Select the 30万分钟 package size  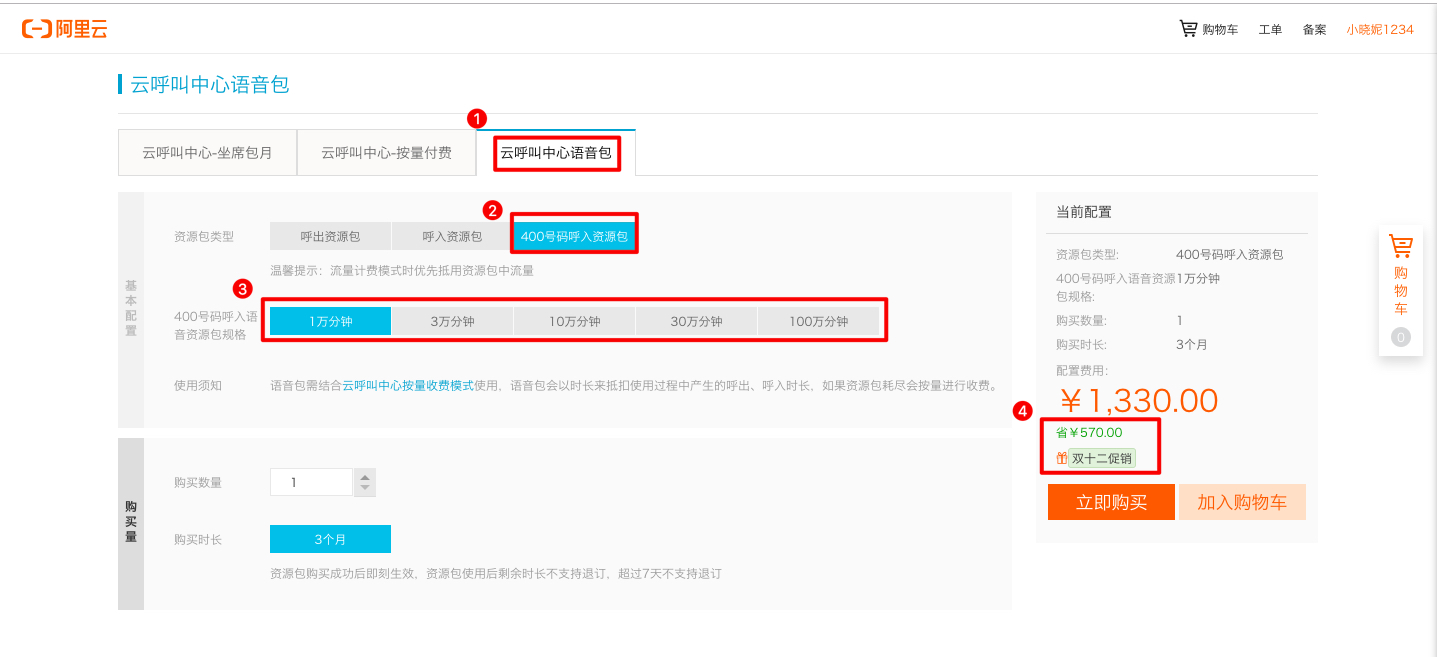(x=696, y=321)
